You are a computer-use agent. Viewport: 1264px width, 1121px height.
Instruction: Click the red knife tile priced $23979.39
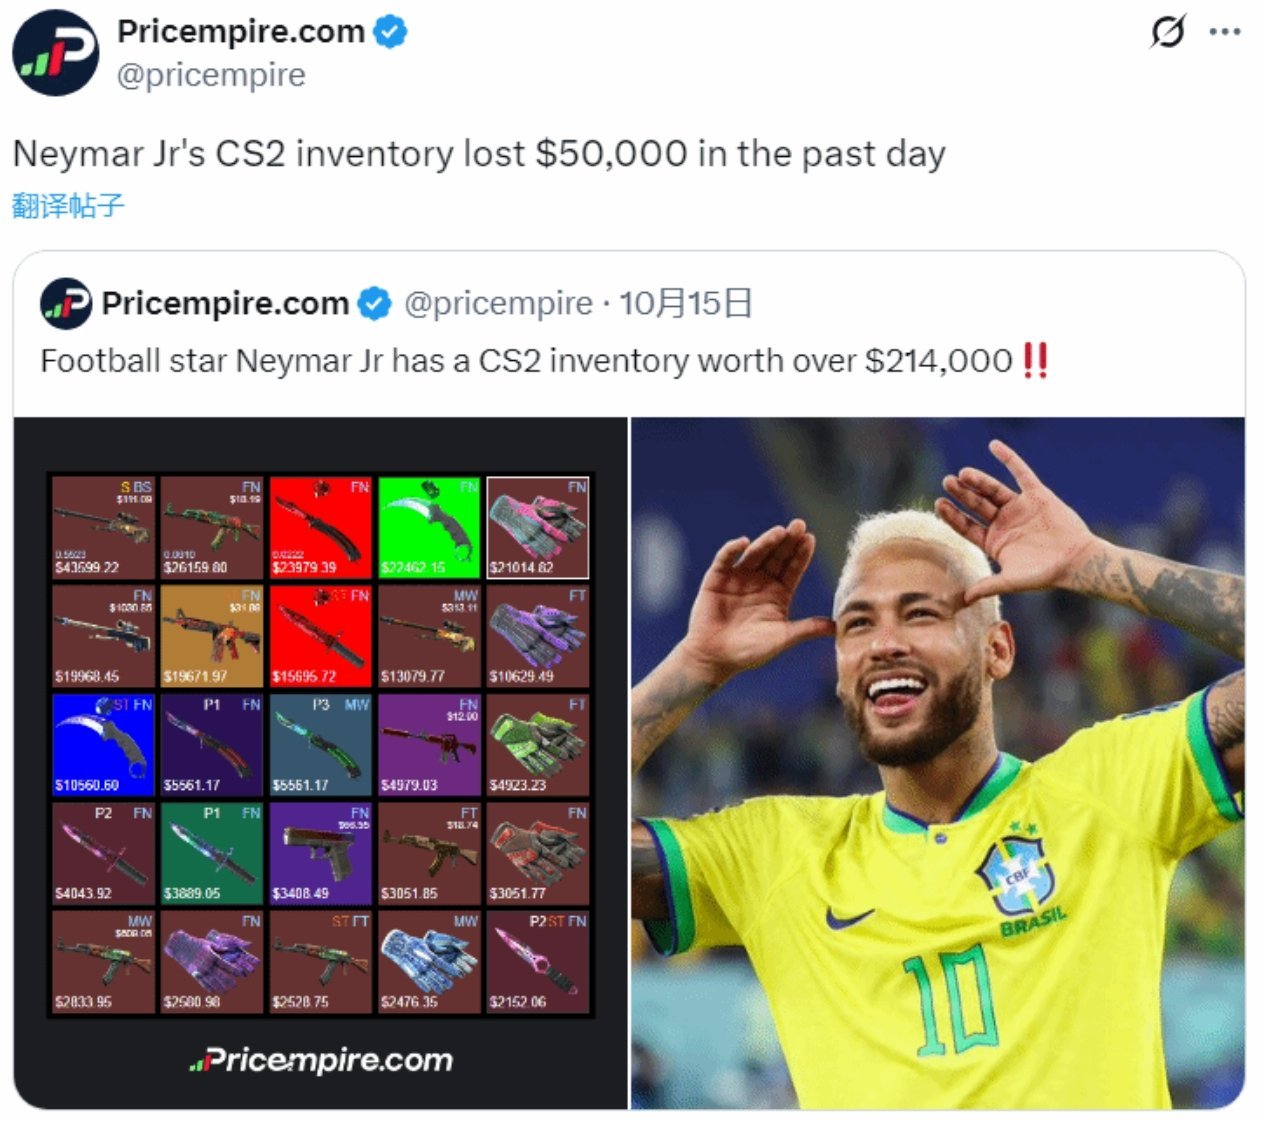point(320,527)
